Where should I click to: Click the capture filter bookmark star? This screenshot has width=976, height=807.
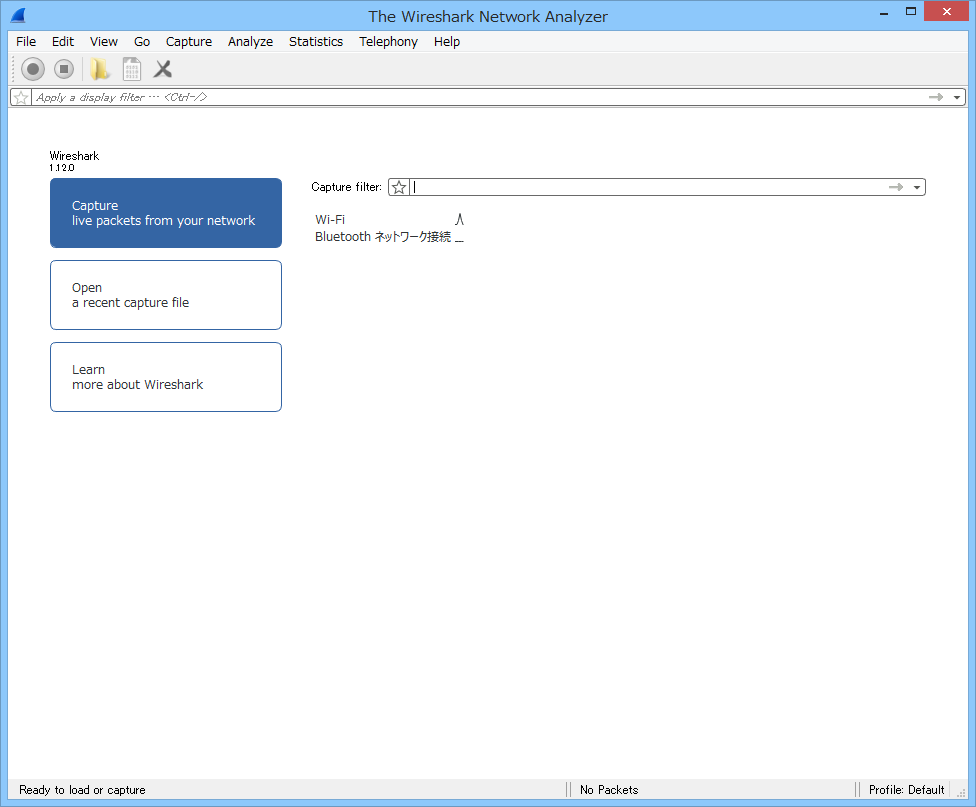(x=398, y=187)
